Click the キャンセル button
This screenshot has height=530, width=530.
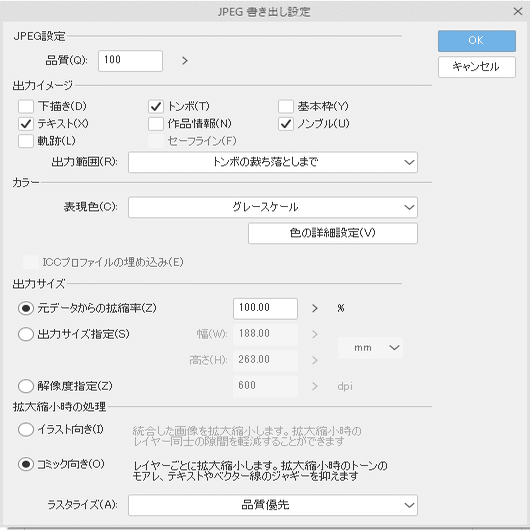coord(477,67)
